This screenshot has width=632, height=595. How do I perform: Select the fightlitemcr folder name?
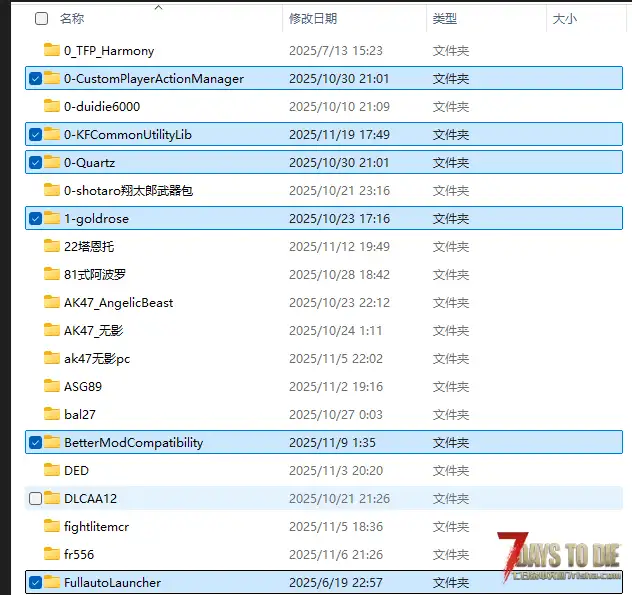[97, 526]
